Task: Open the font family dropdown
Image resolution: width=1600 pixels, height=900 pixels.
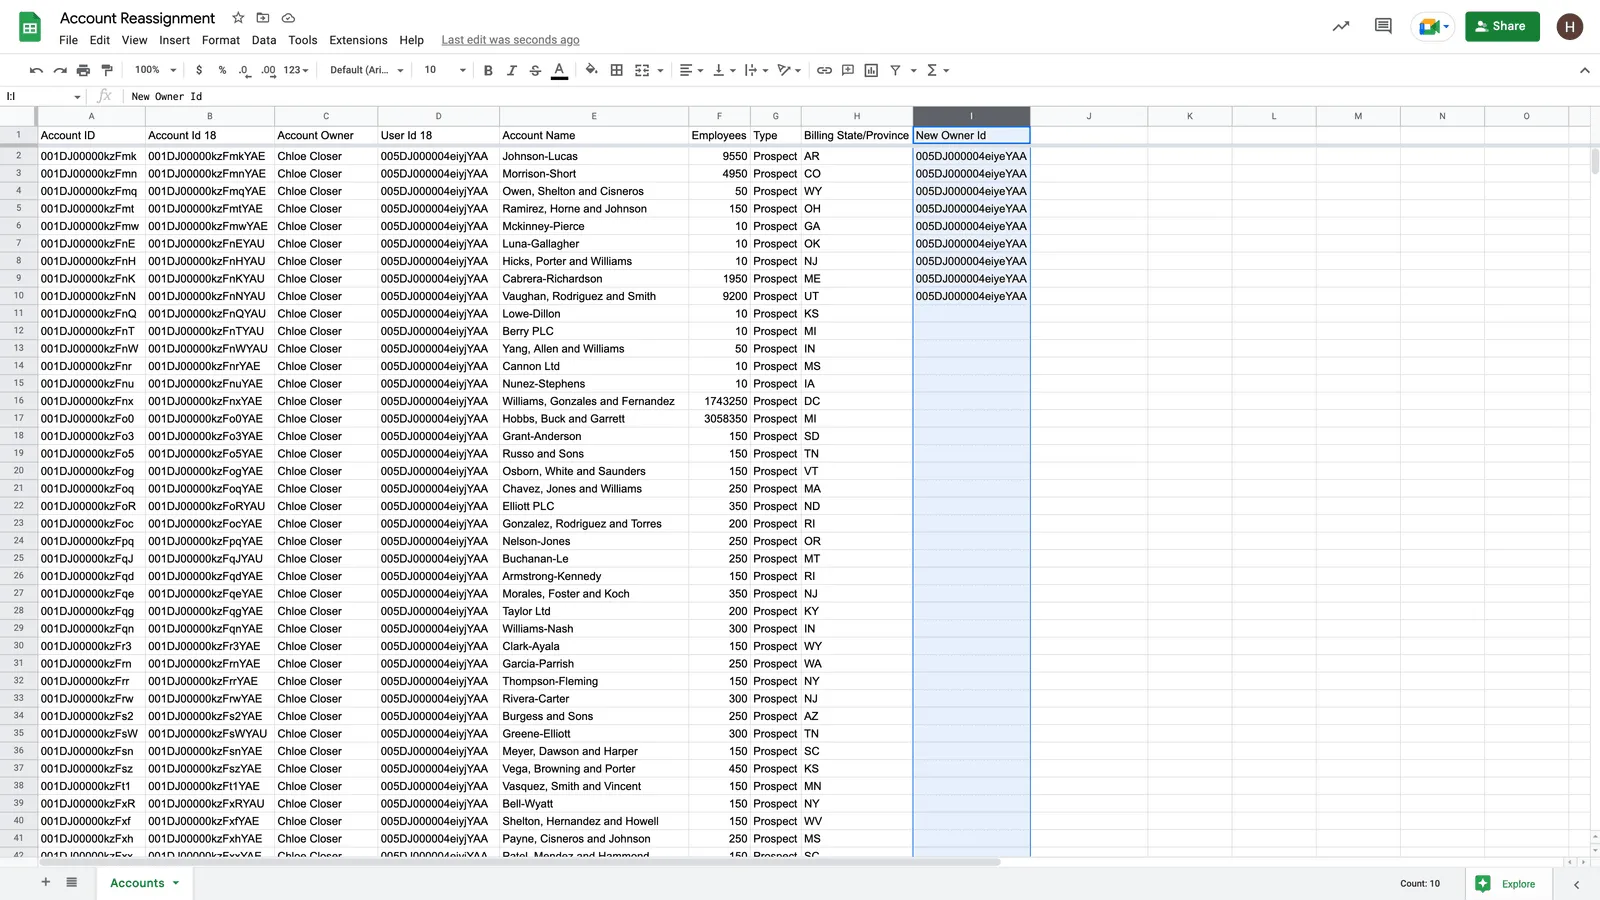Action: tap(367, 70)
